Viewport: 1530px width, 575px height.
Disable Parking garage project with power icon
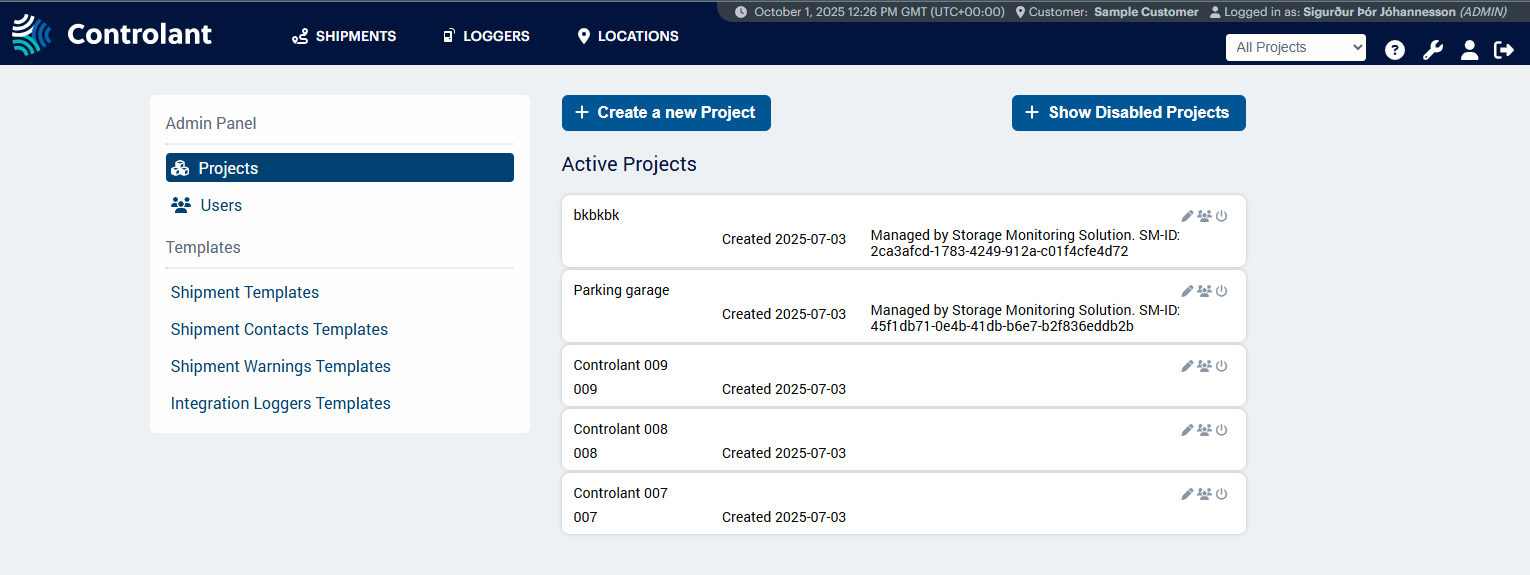1221,291
